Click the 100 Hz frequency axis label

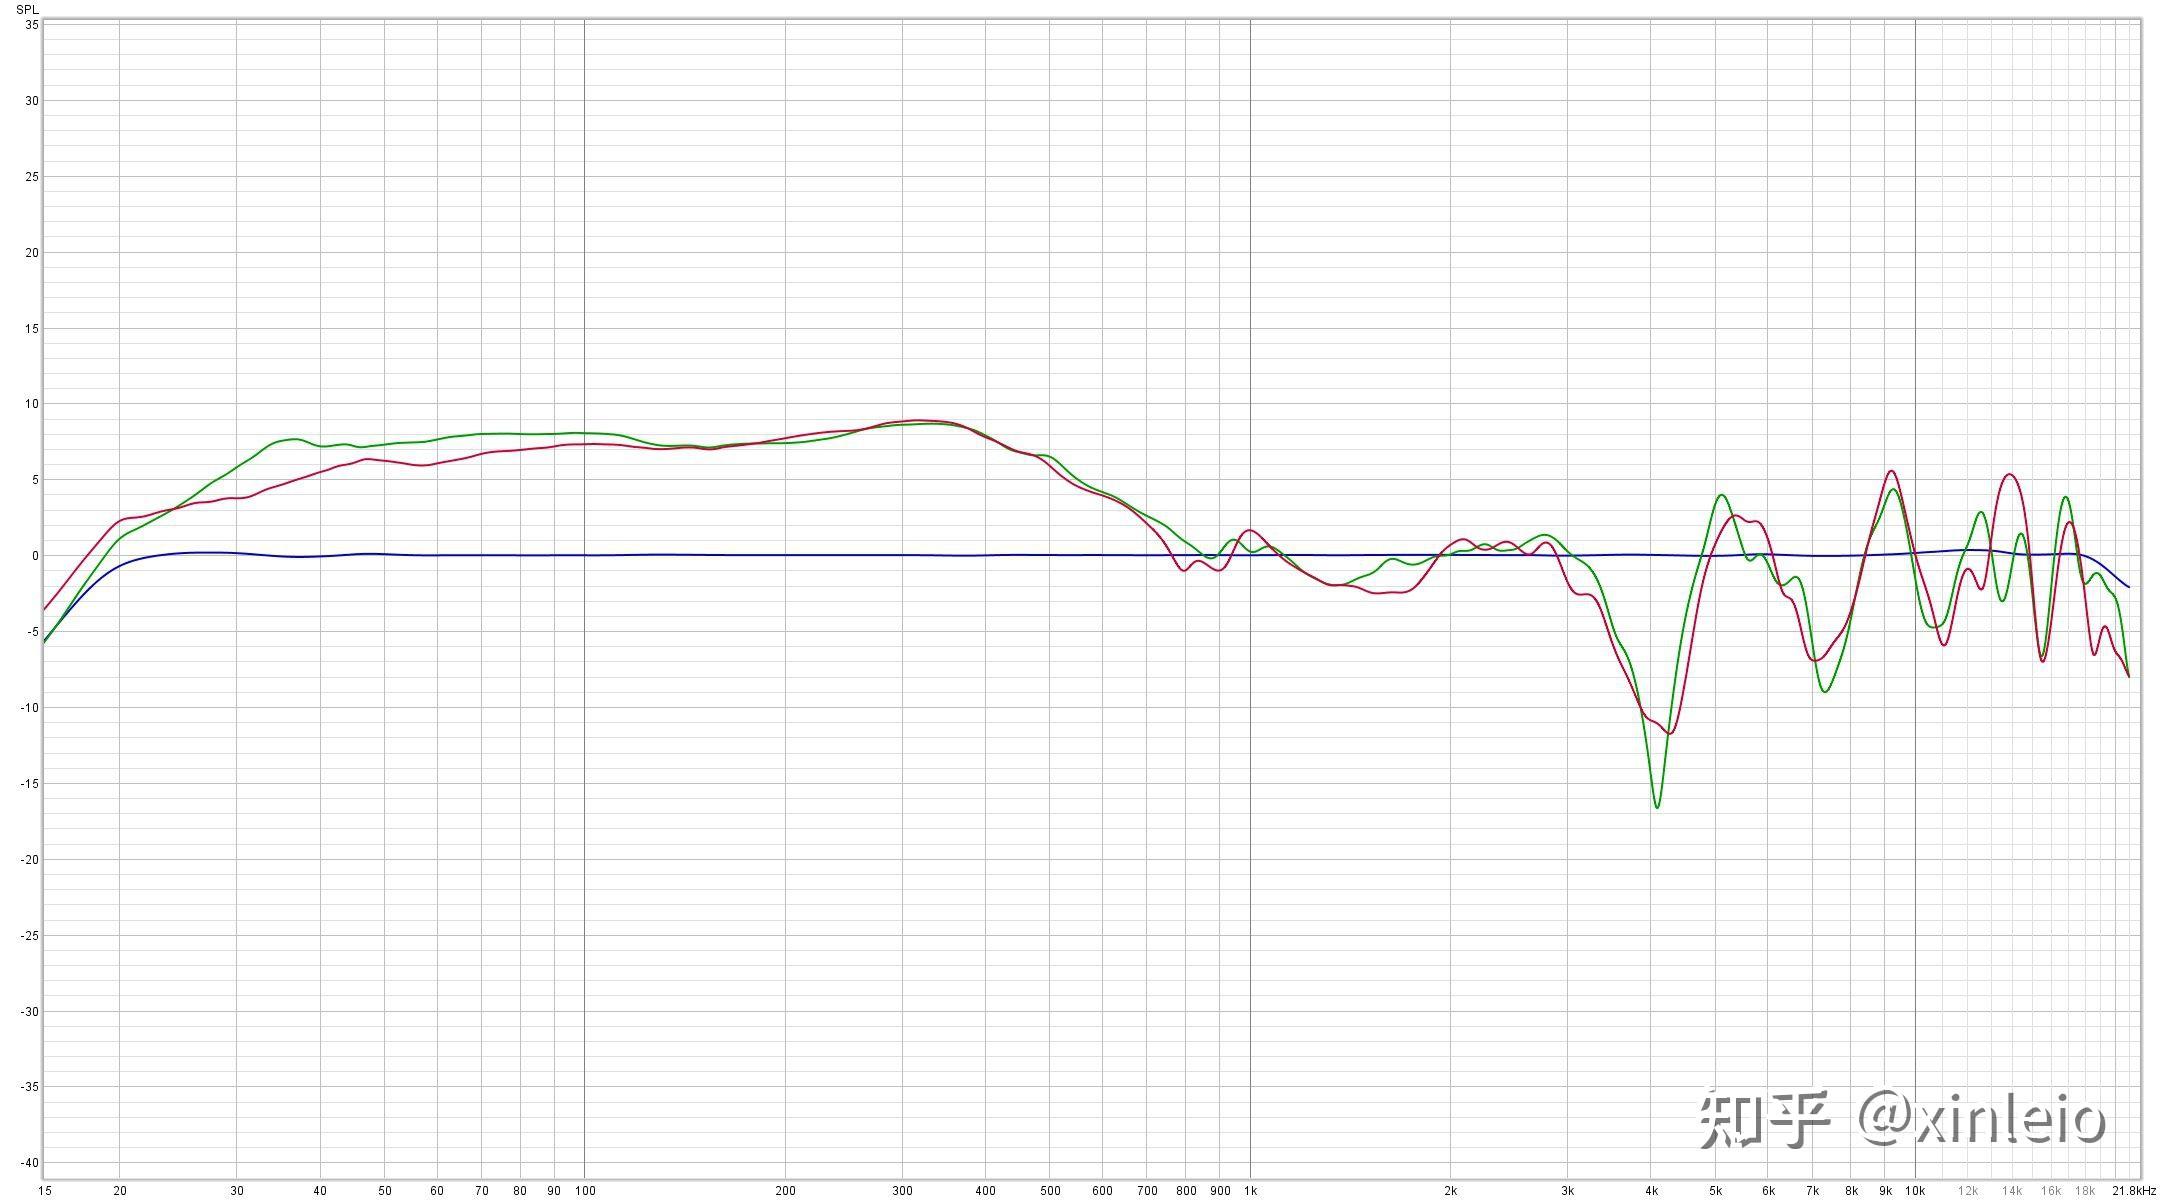[585, 1191]
